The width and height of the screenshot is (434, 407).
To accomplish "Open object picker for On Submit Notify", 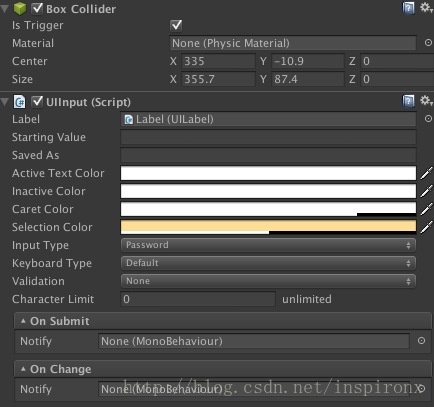I will click(x=421, y=341).
